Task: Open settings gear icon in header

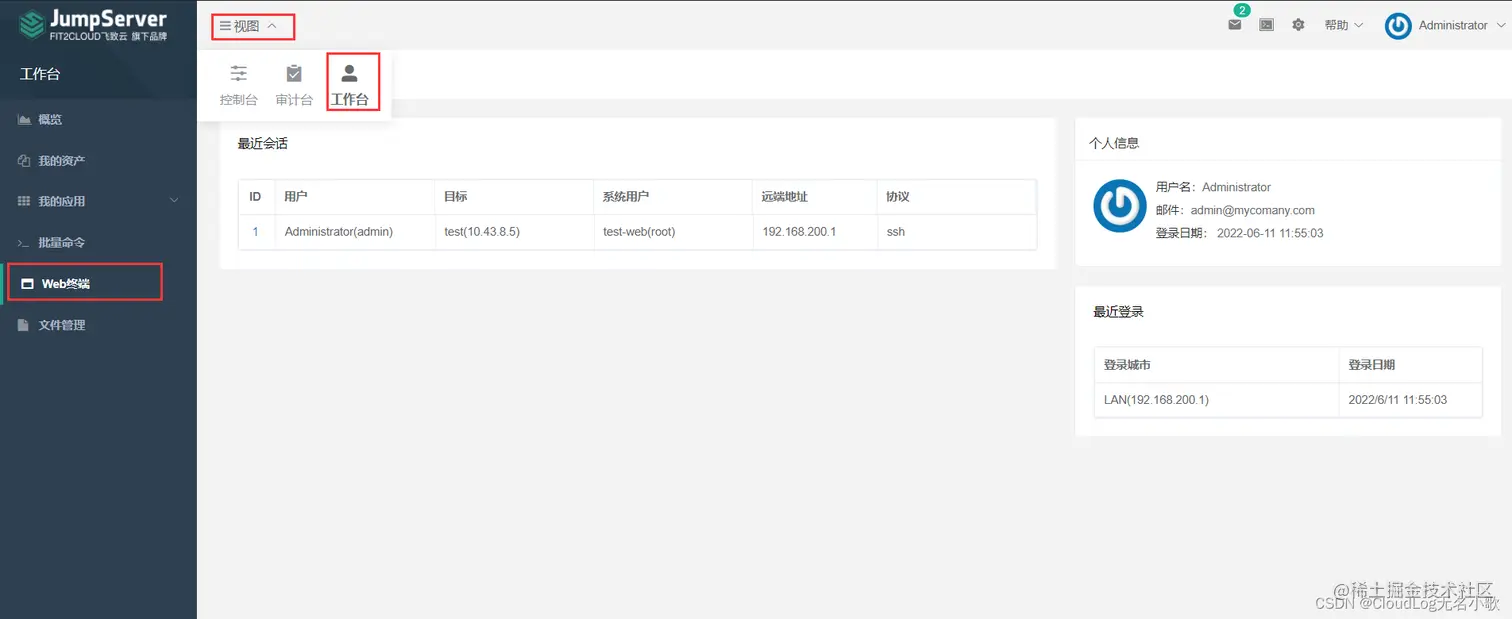Action: tap(1298, 25)
